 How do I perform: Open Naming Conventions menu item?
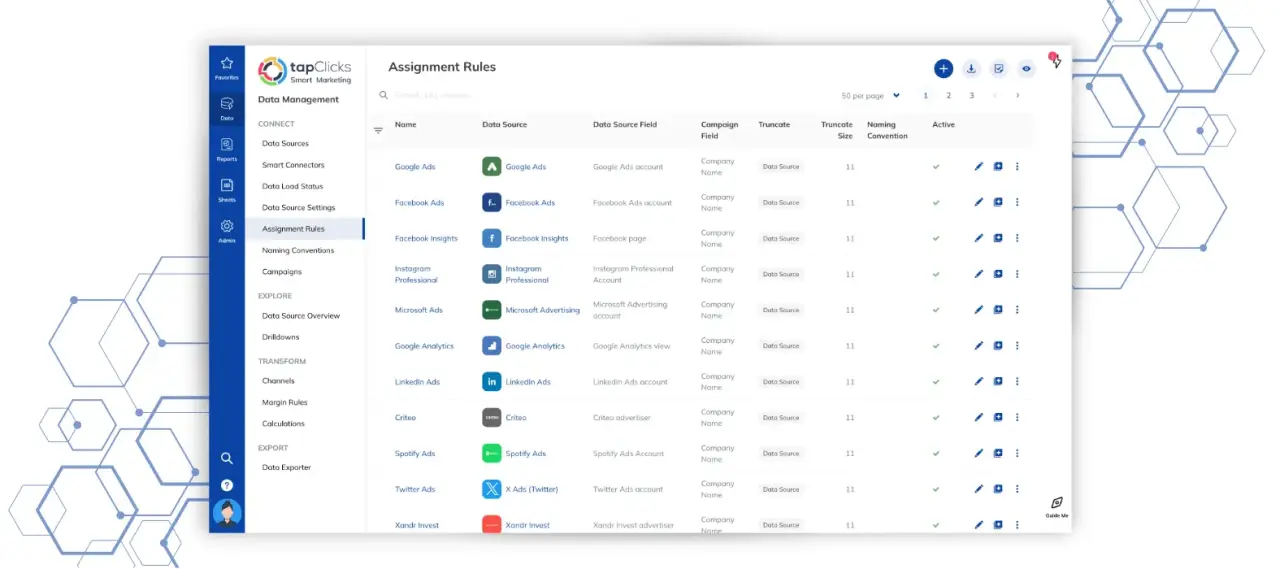298,251
